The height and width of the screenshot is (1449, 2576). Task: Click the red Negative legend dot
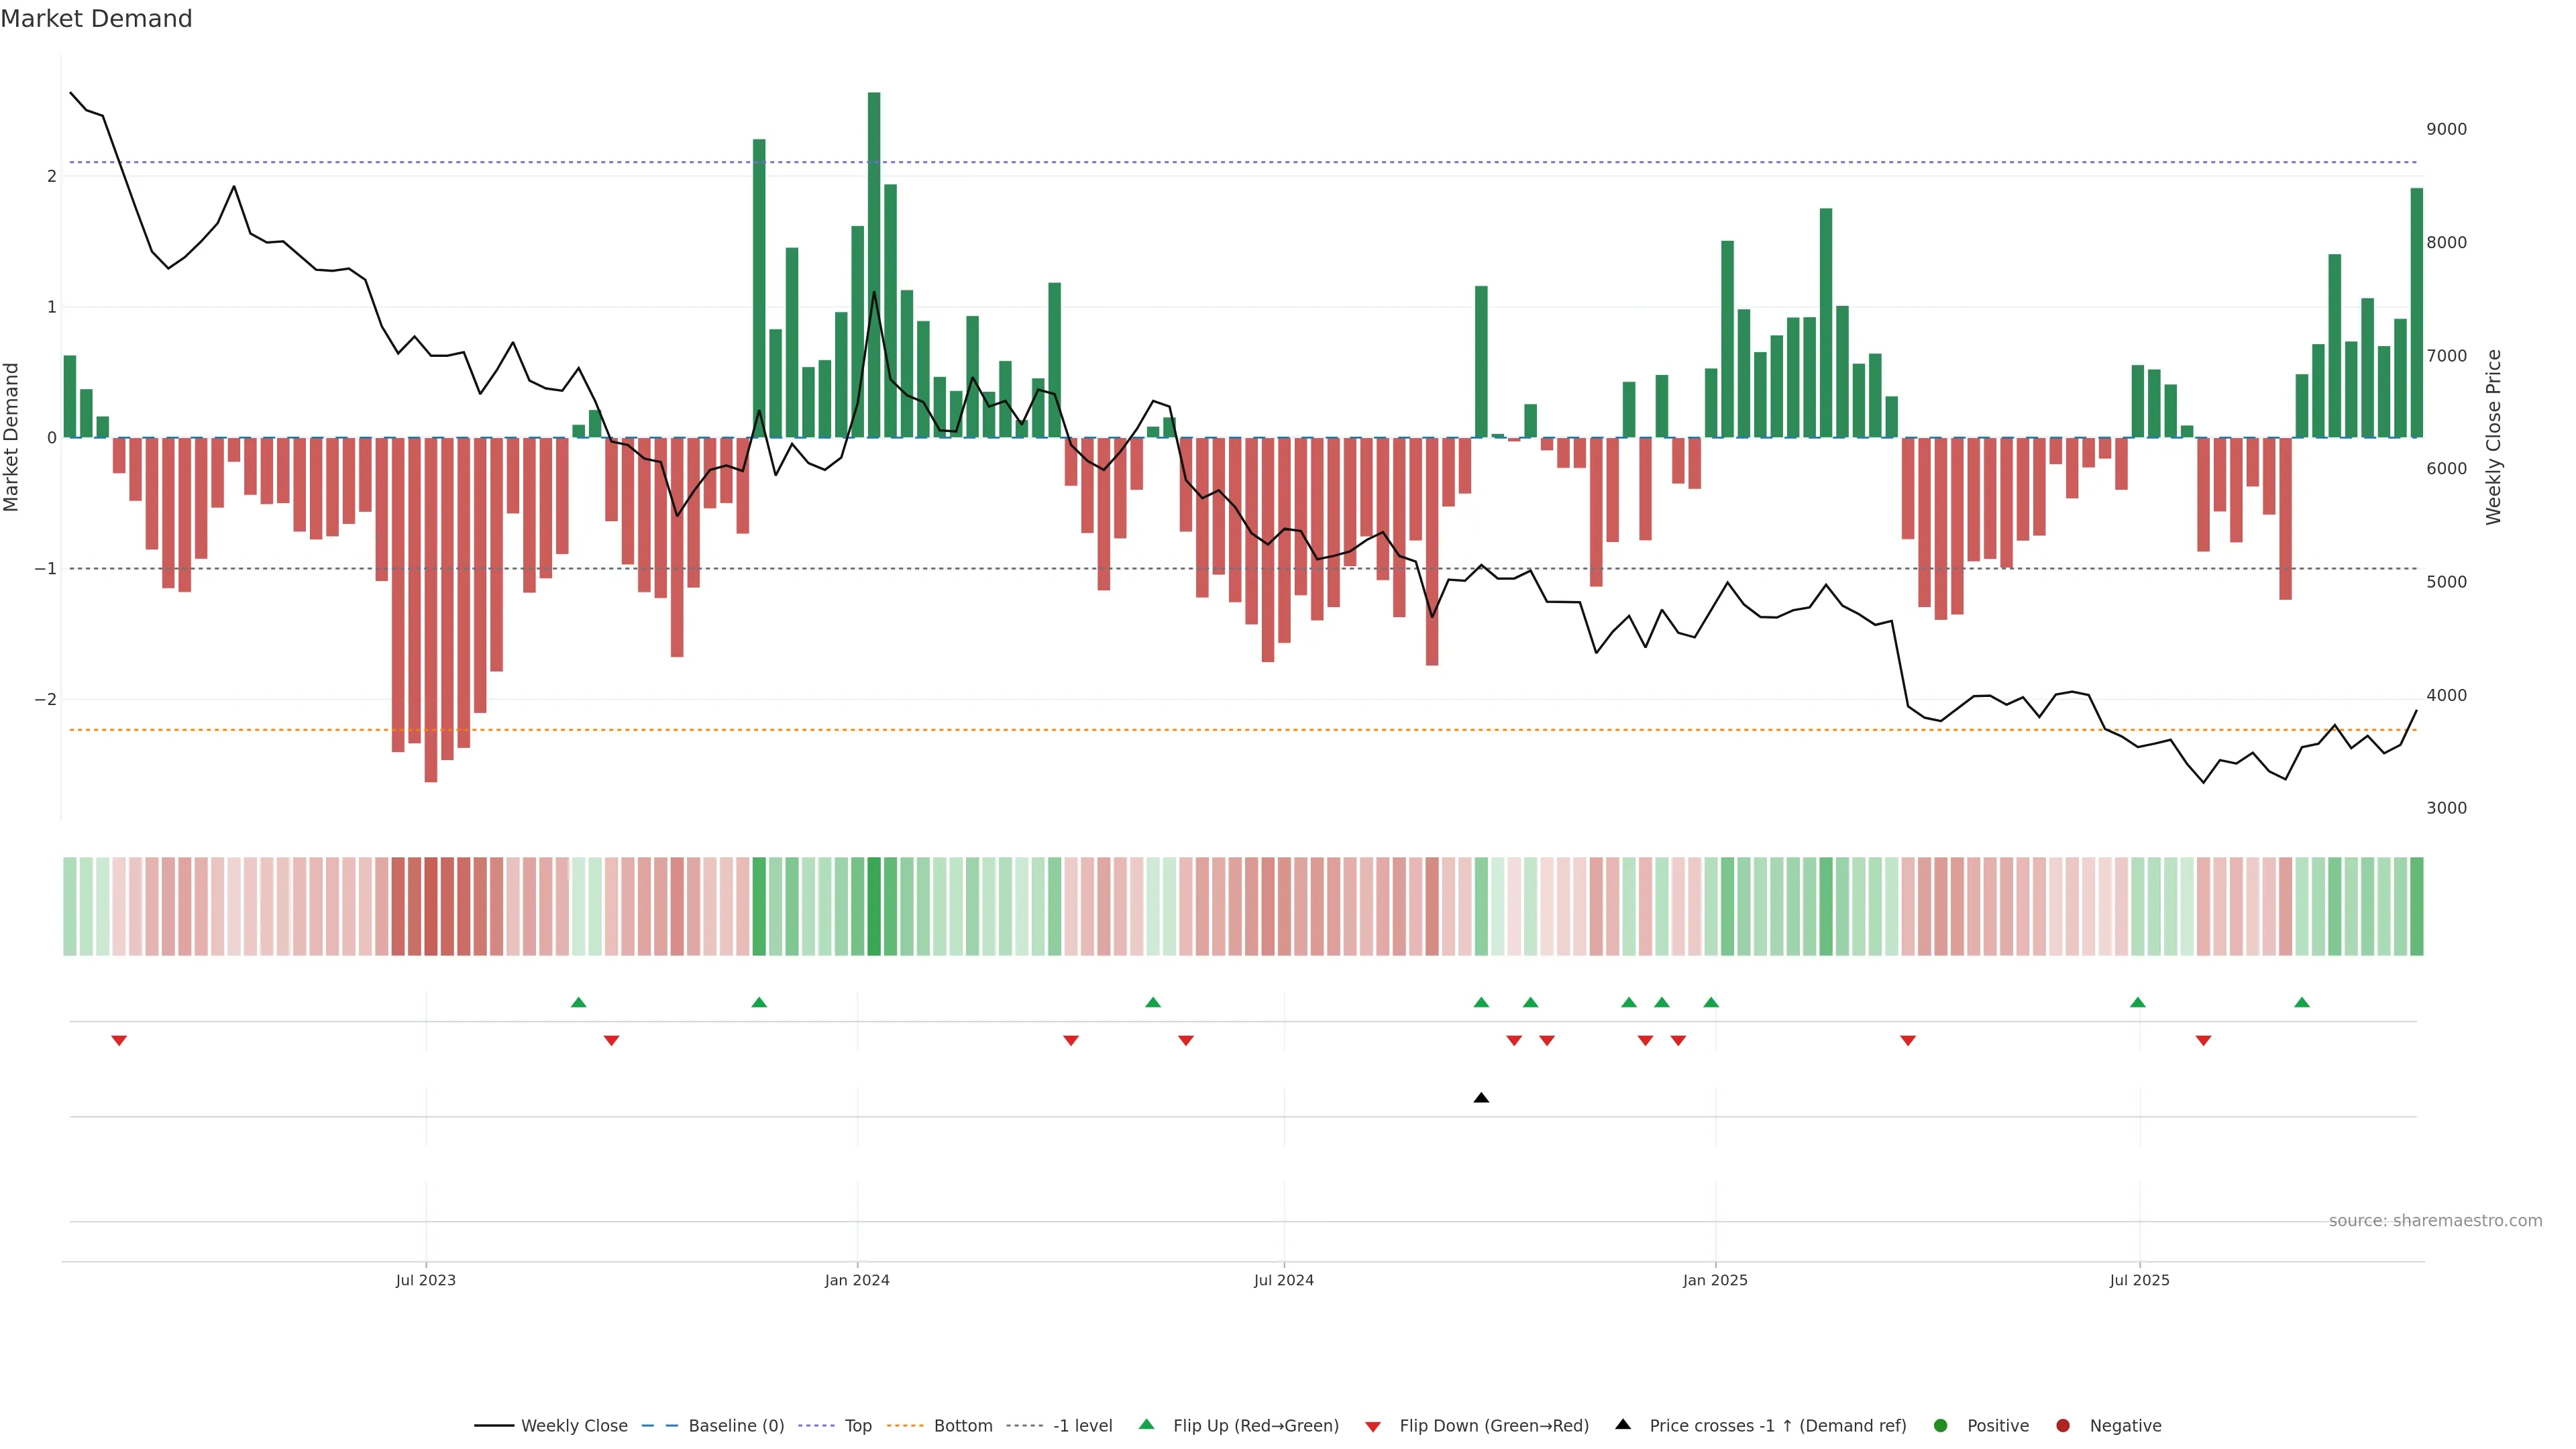click(2063, 1425)
